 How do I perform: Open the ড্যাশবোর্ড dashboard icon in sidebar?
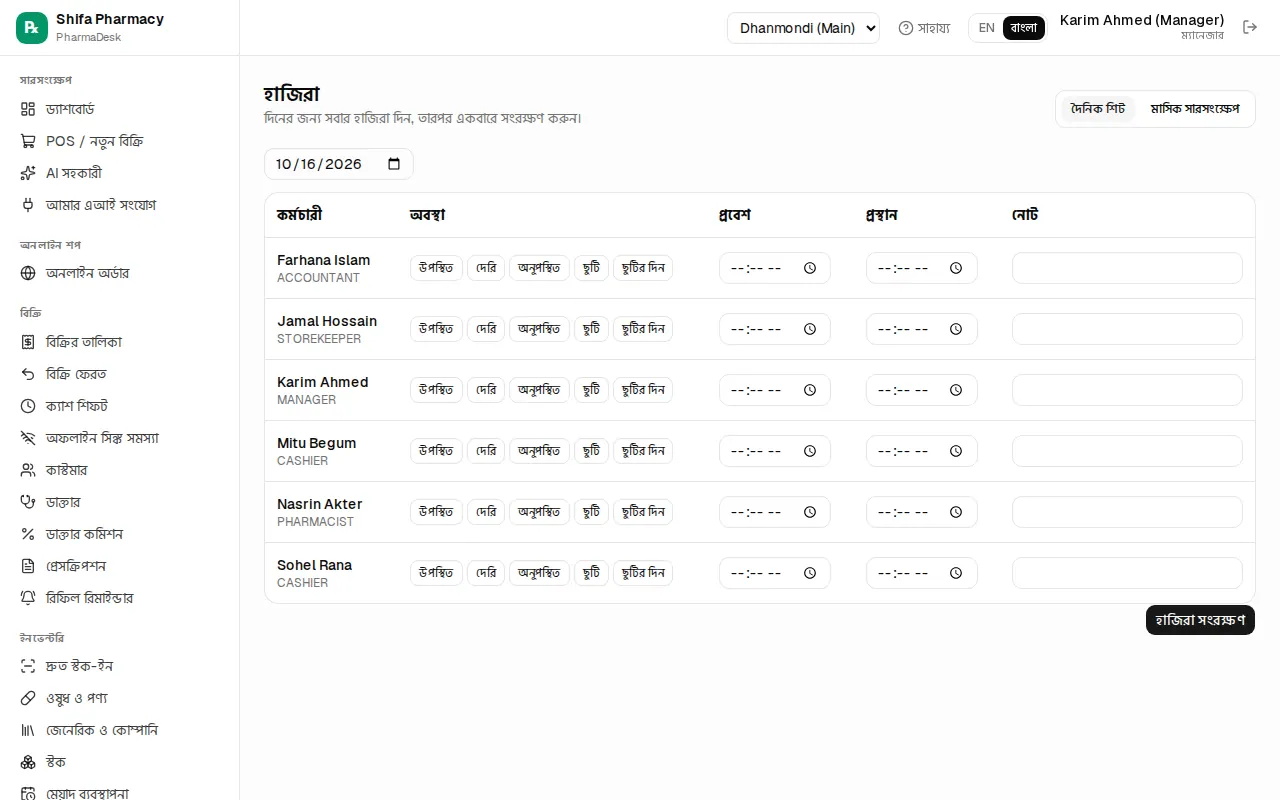tap(28, 109)
